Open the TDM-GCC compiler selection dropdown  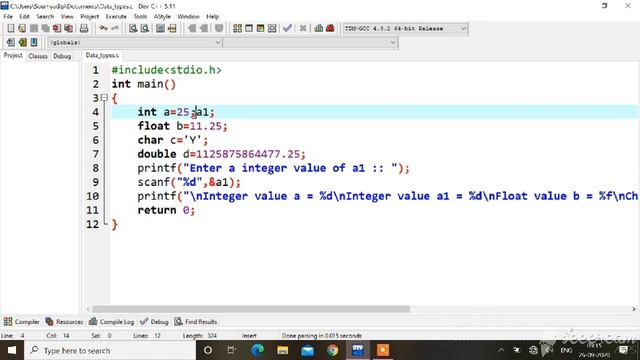pos(405,29)
